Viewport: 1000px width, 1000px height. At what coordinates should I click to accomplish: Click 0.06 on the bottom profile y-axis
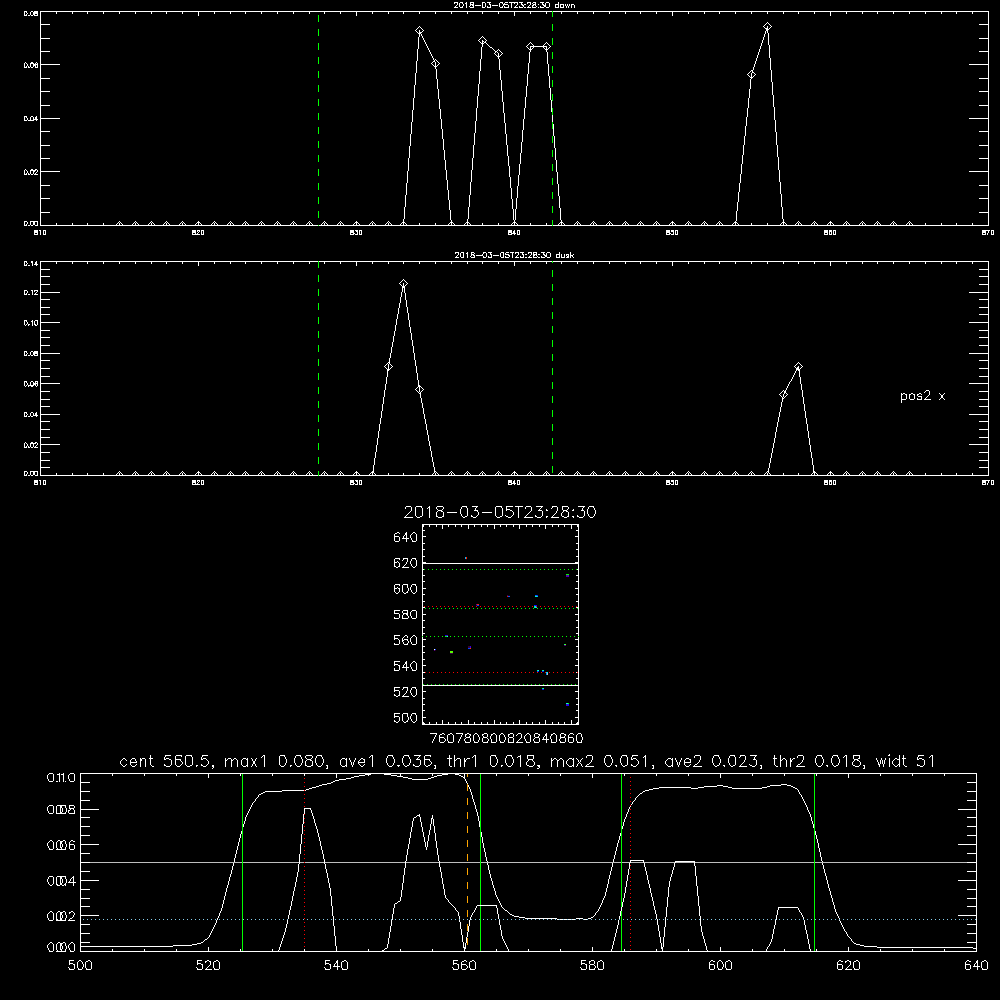[x=61, y=845]
